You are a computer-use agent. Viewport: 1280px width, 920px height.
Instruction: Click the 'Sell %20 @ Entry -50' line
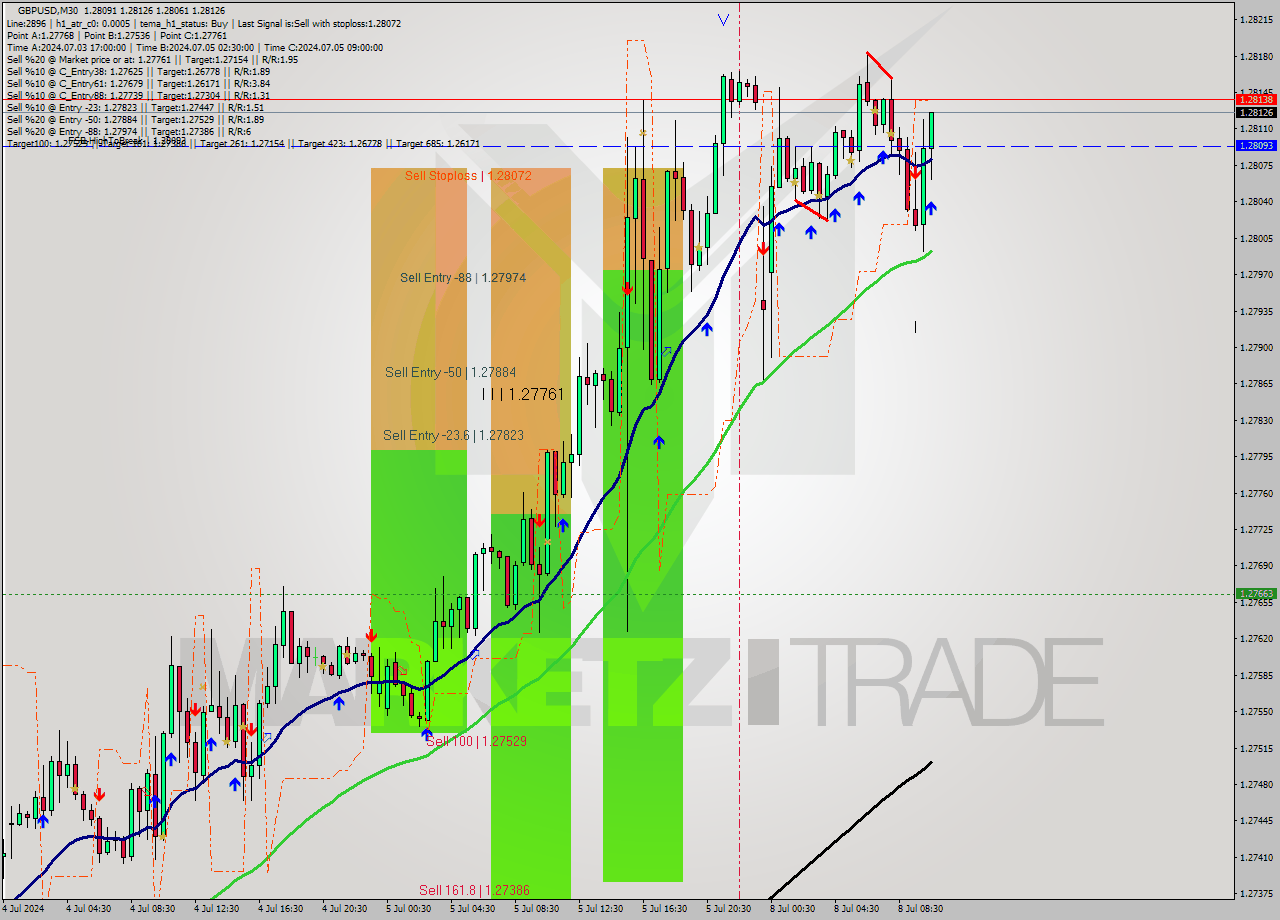tap(135, 119)
